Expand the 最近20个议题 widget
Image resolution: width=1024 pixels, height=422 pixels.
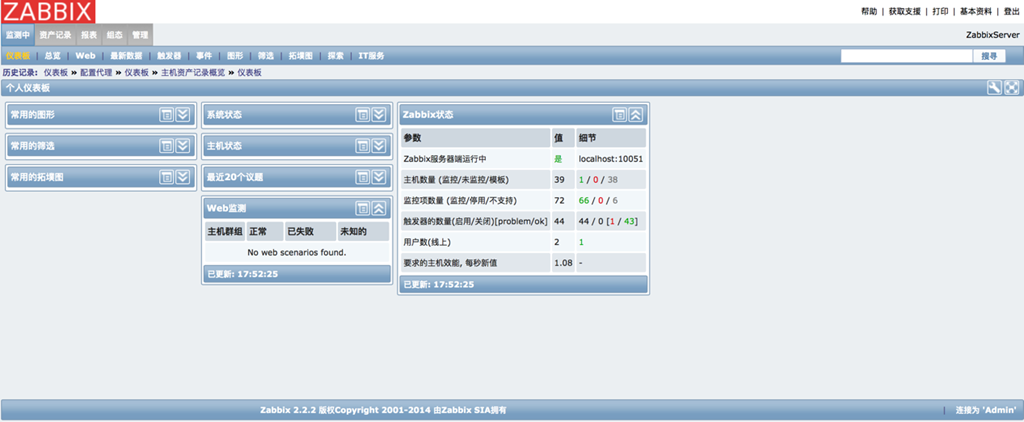click(x=379, y=177)
